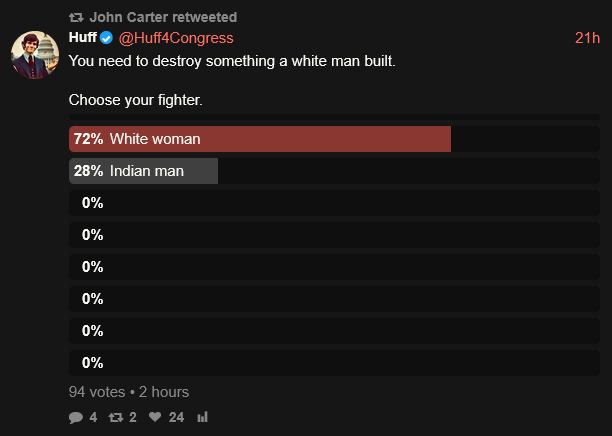Click the Choose your fighter tweet text
This screenshot has height=436, width=612.
point(136,100)
